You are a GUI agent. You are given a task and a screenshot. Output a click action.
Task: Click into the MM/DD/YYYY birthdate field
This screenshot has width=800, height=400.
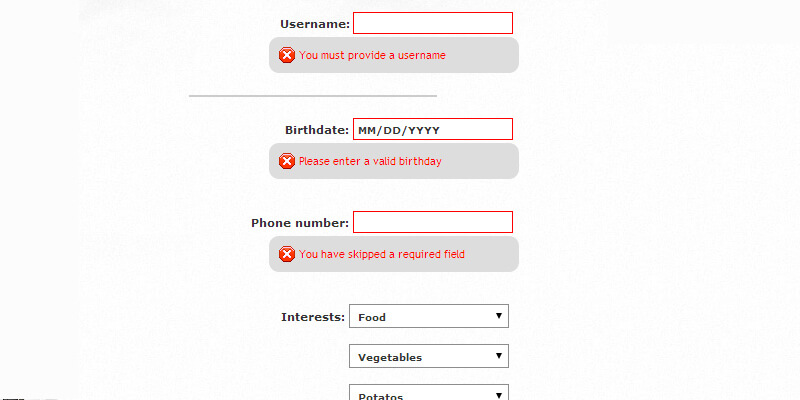[x=432, y=129]
